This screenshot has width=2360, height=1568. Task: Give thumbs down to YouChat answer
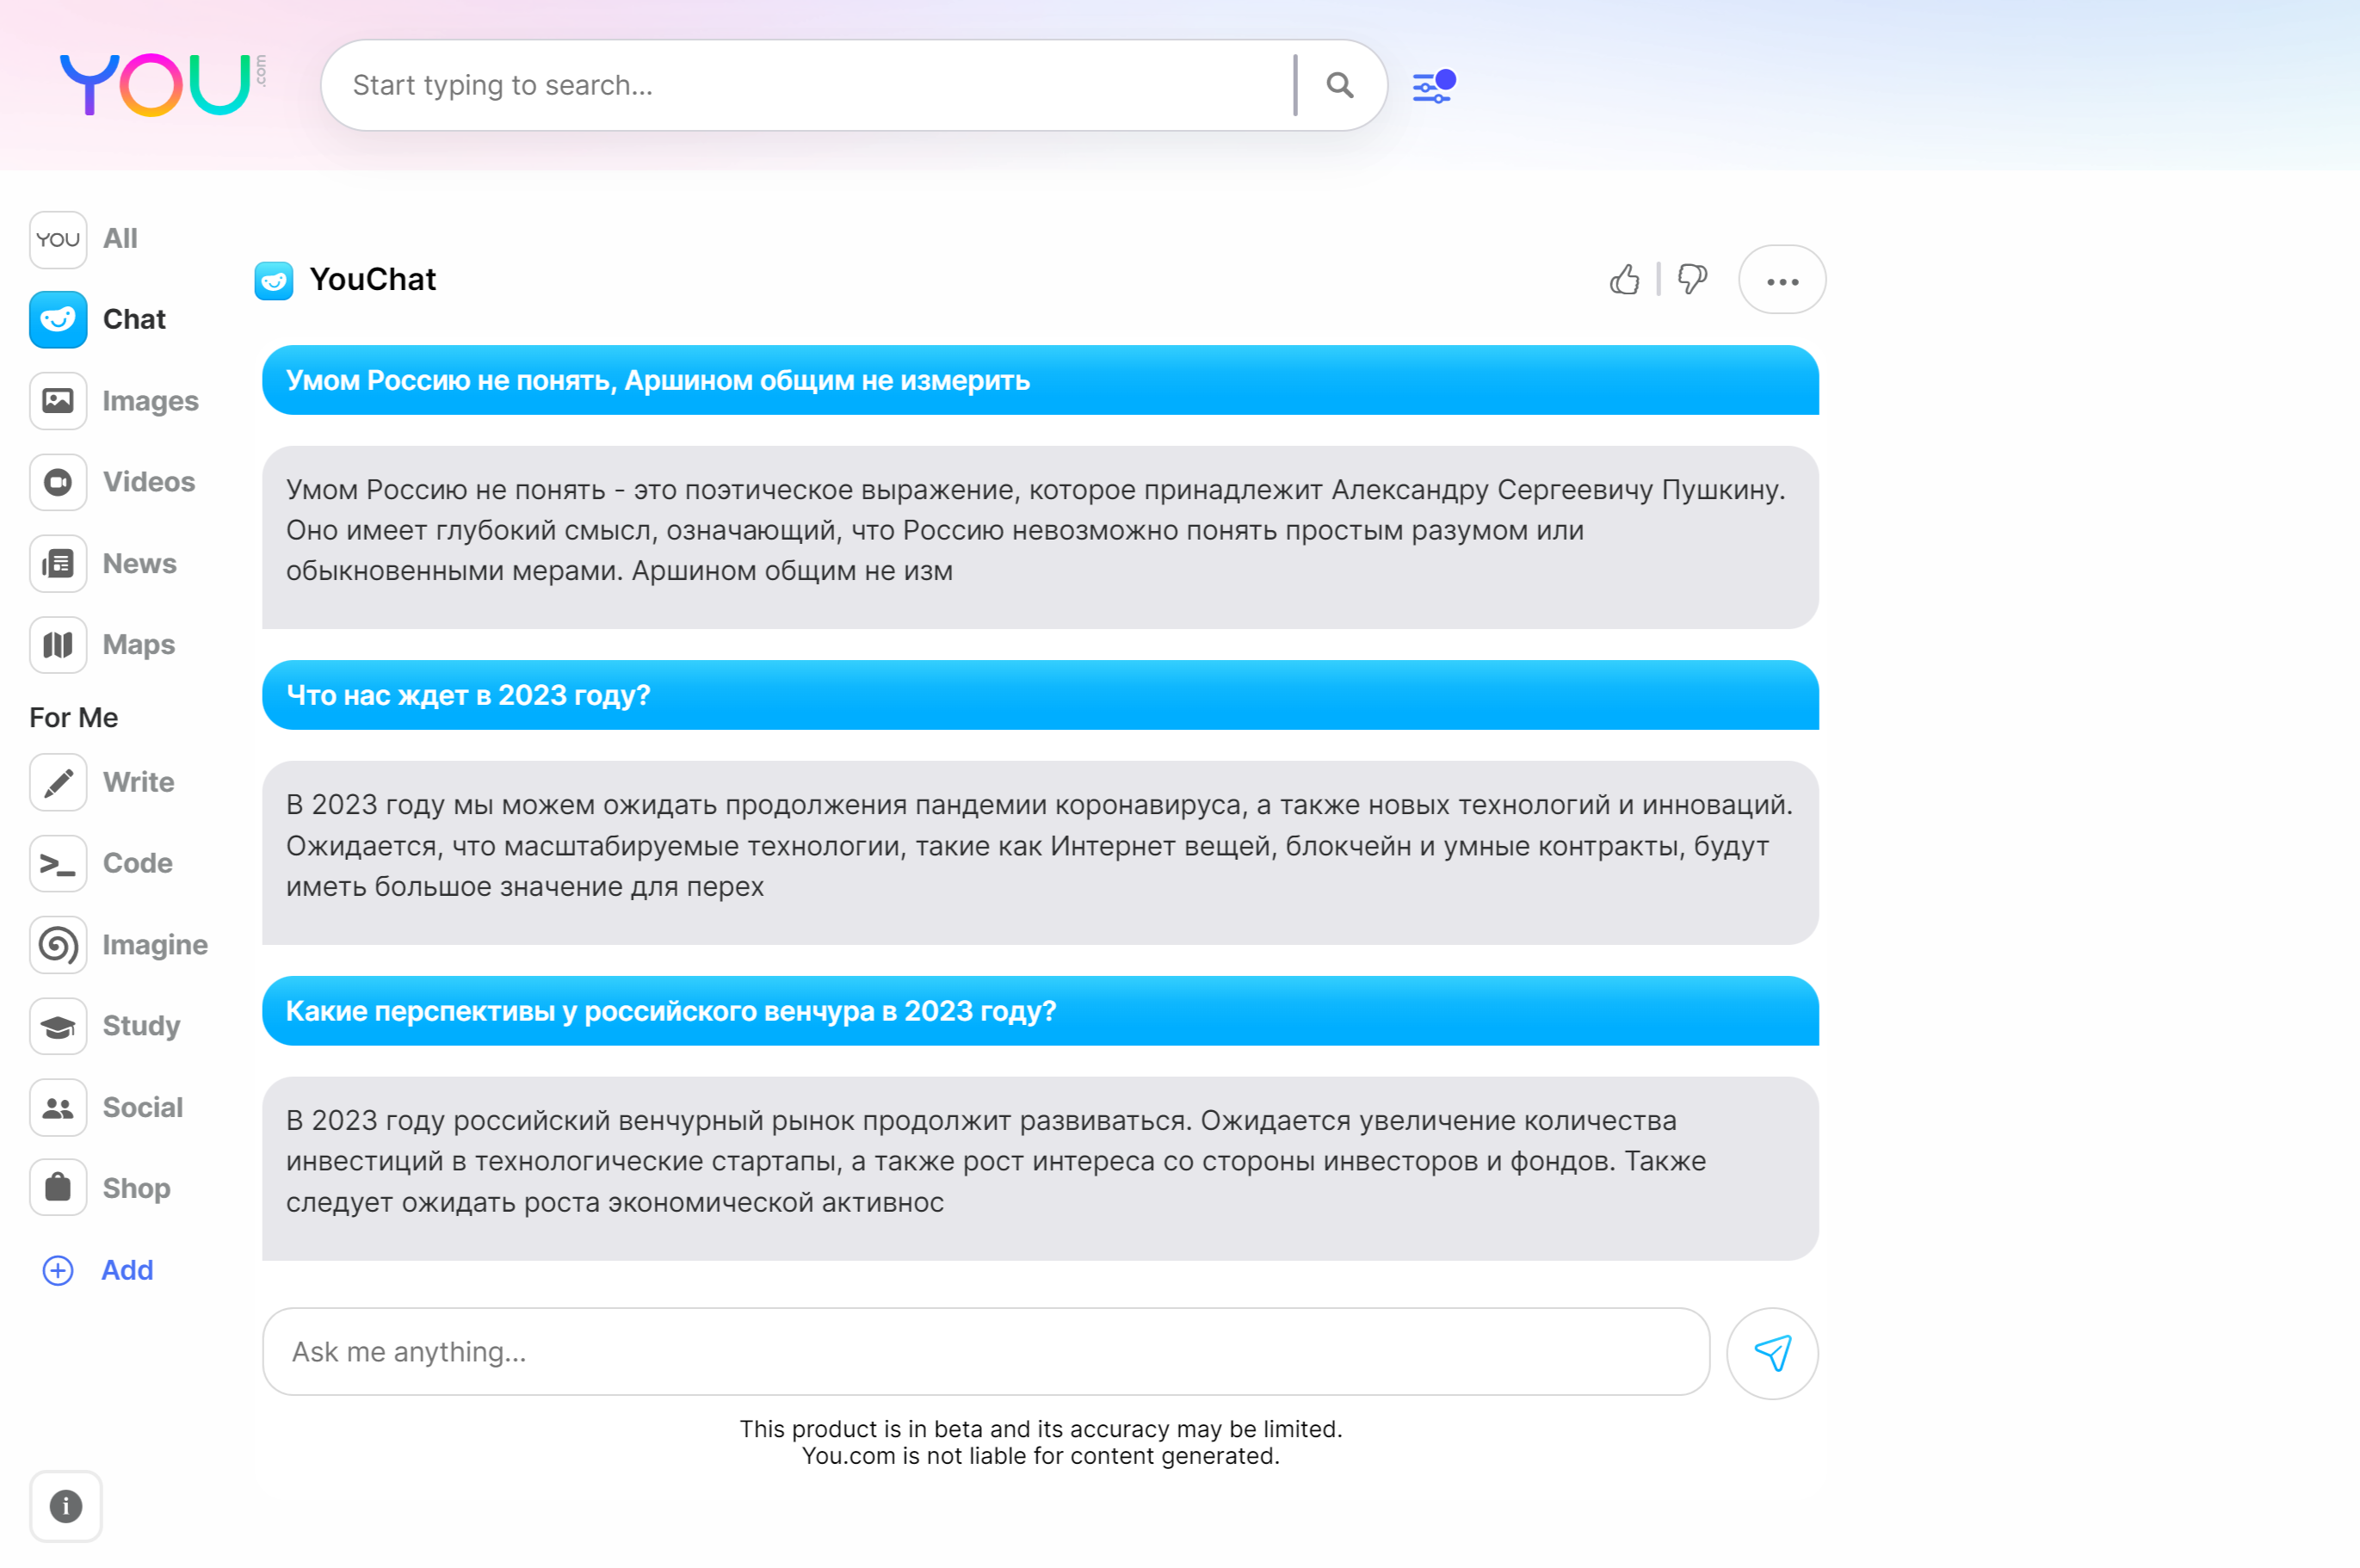[x=1692, y=280]
